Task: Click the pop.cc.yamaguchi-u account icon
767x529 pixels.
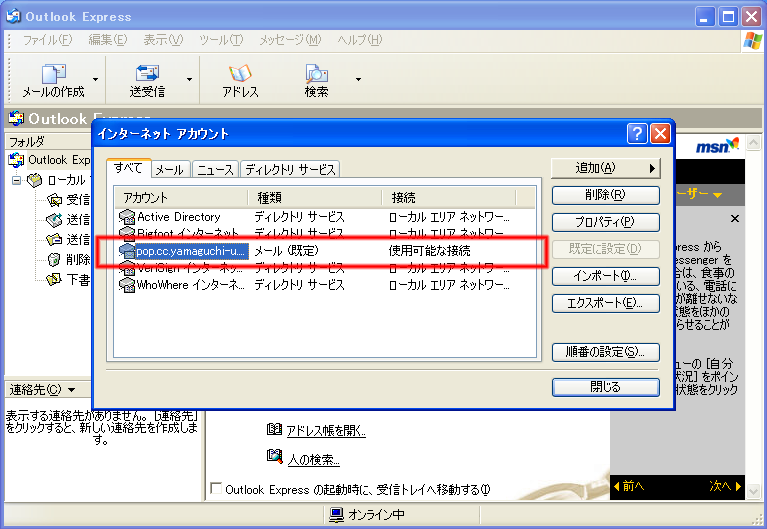Action: (127, 251)
